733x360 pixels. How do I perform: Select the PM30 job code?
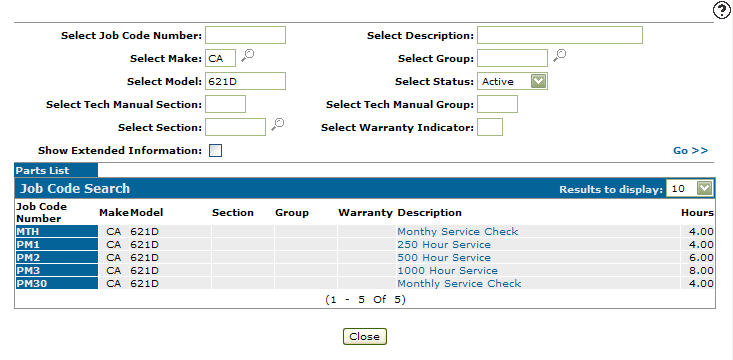pos(57,283)
